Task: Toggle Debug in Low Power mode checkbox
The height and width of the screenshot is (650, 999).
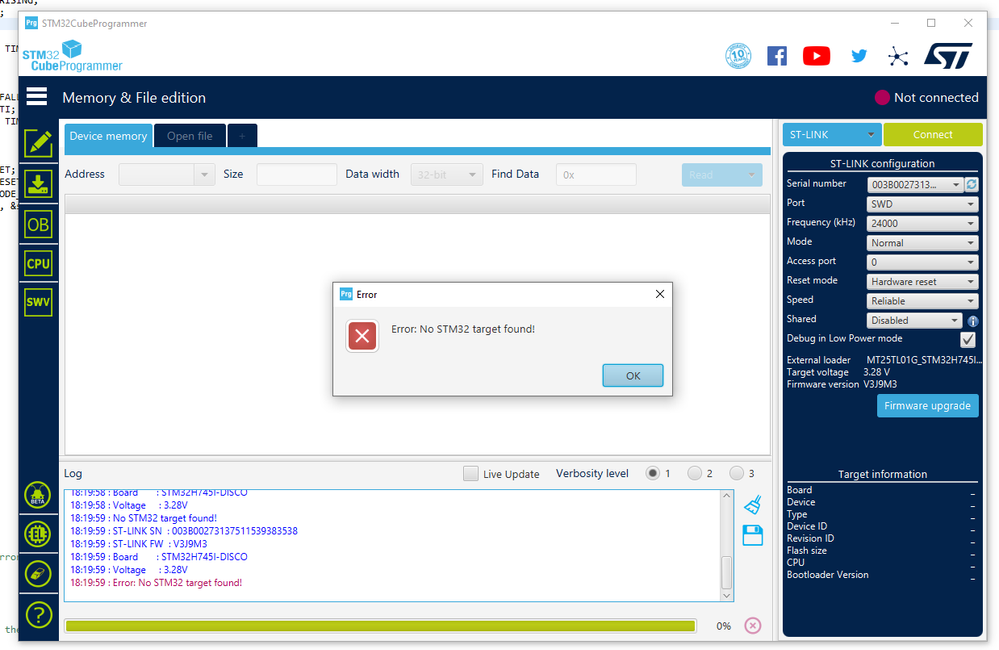Action: tap(968, 340)
